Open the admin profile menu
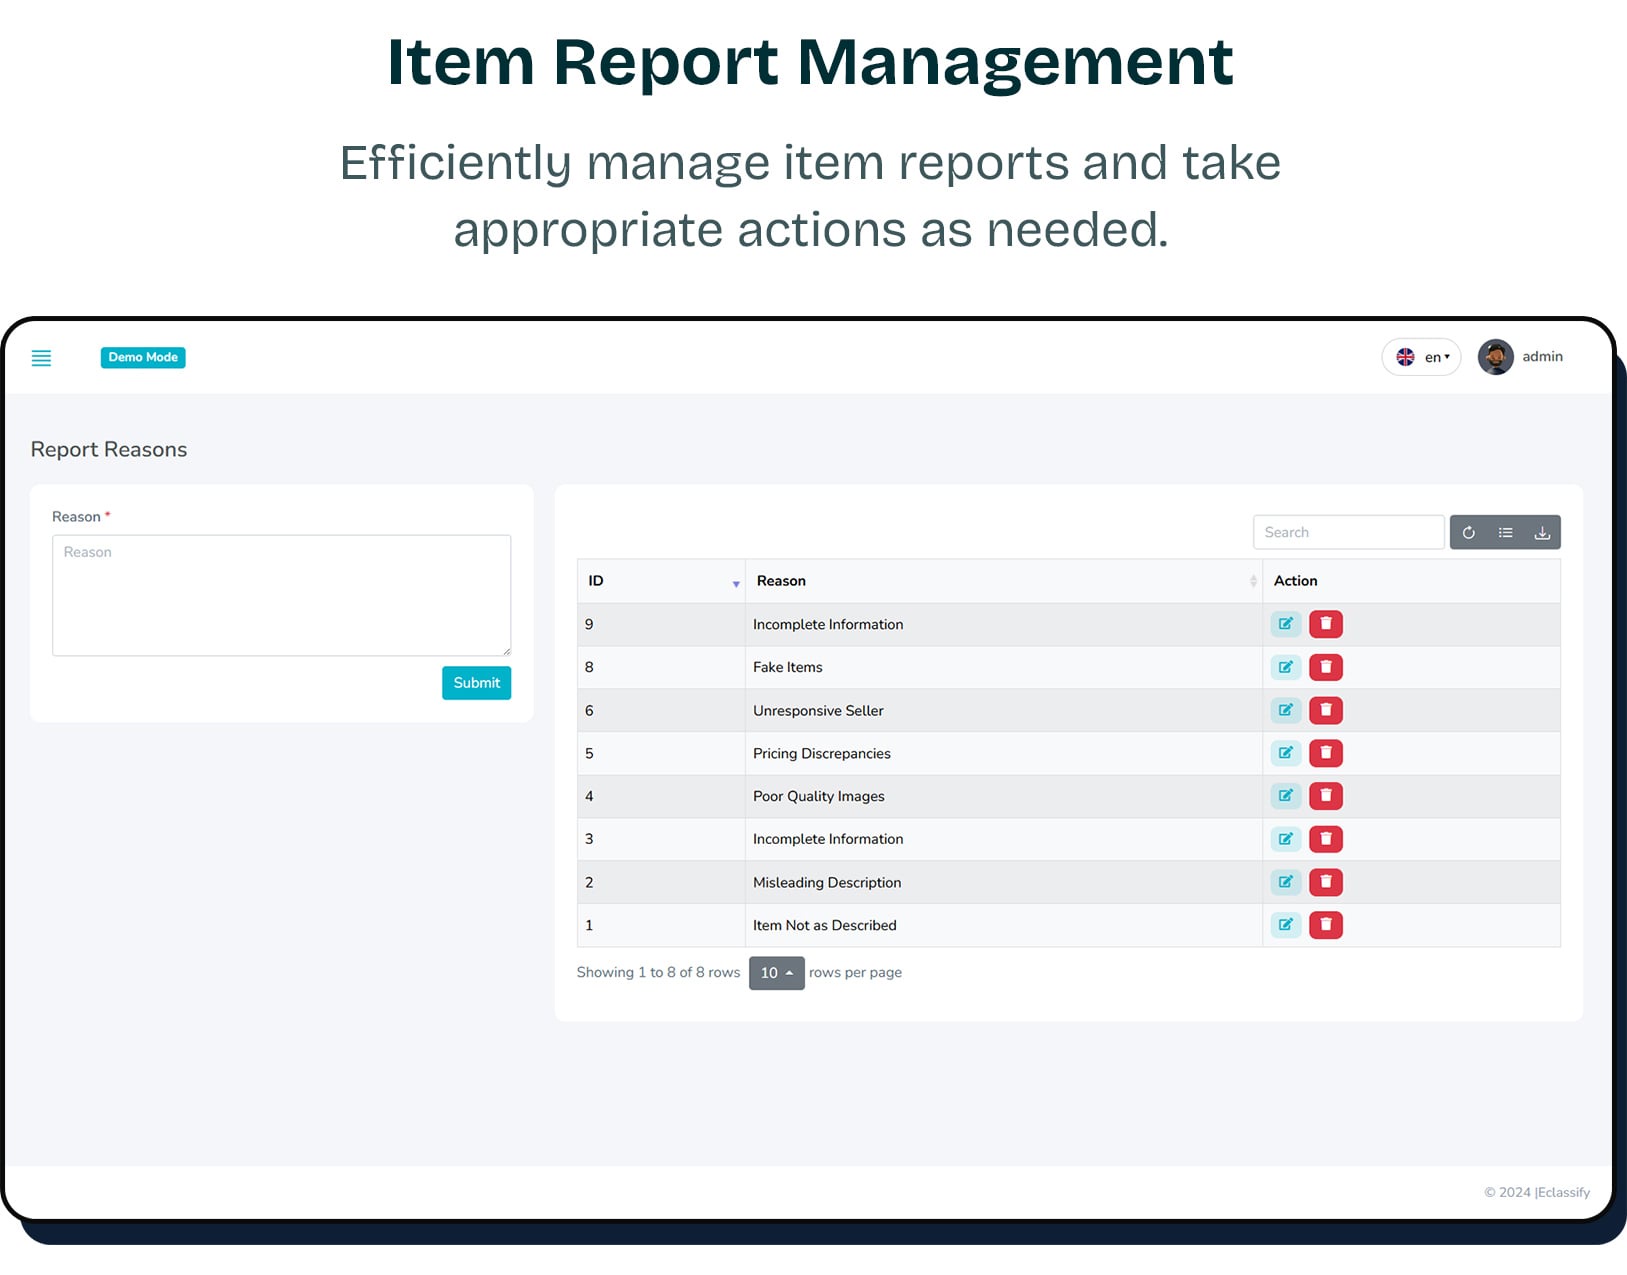Image resolution: width=1627 pixels, height=1275 pixels. tap(1520, 357)
